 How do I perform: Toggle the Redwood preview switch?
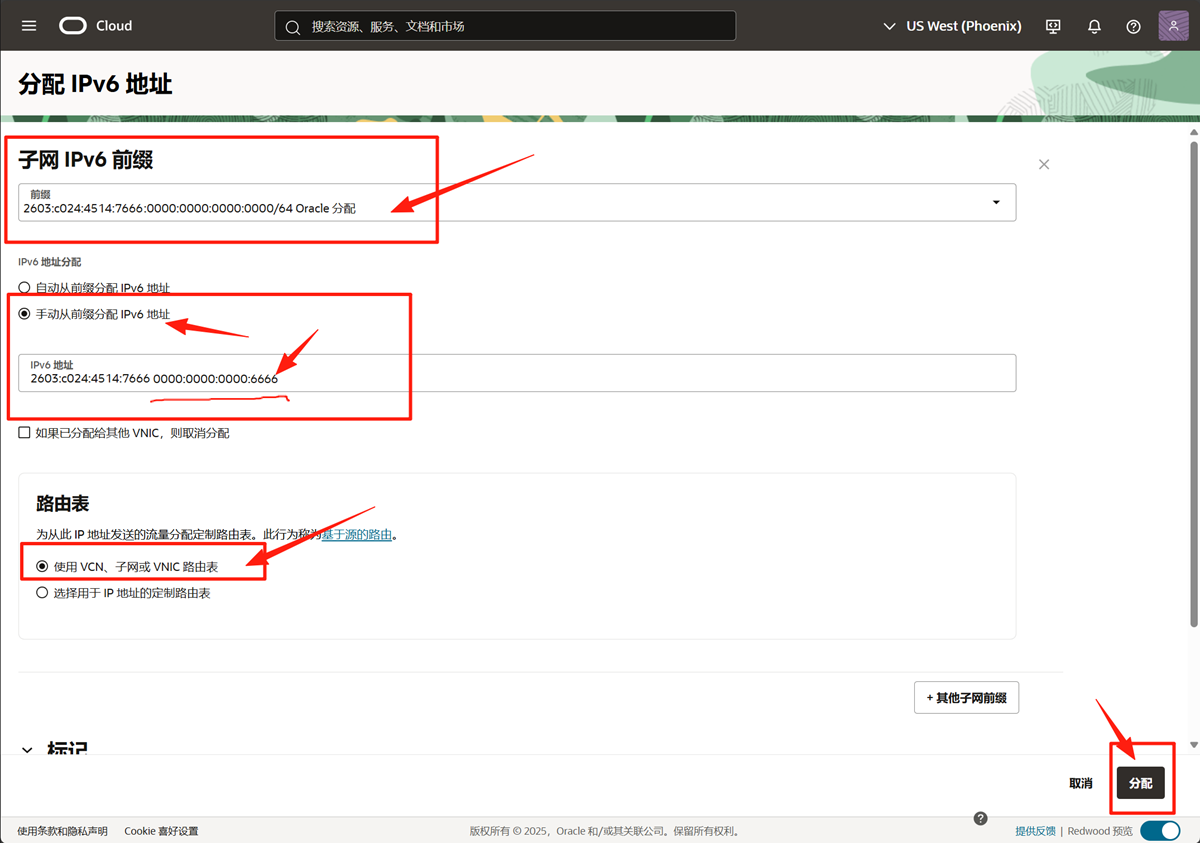pyautogui.click(x=1159, y=831)
